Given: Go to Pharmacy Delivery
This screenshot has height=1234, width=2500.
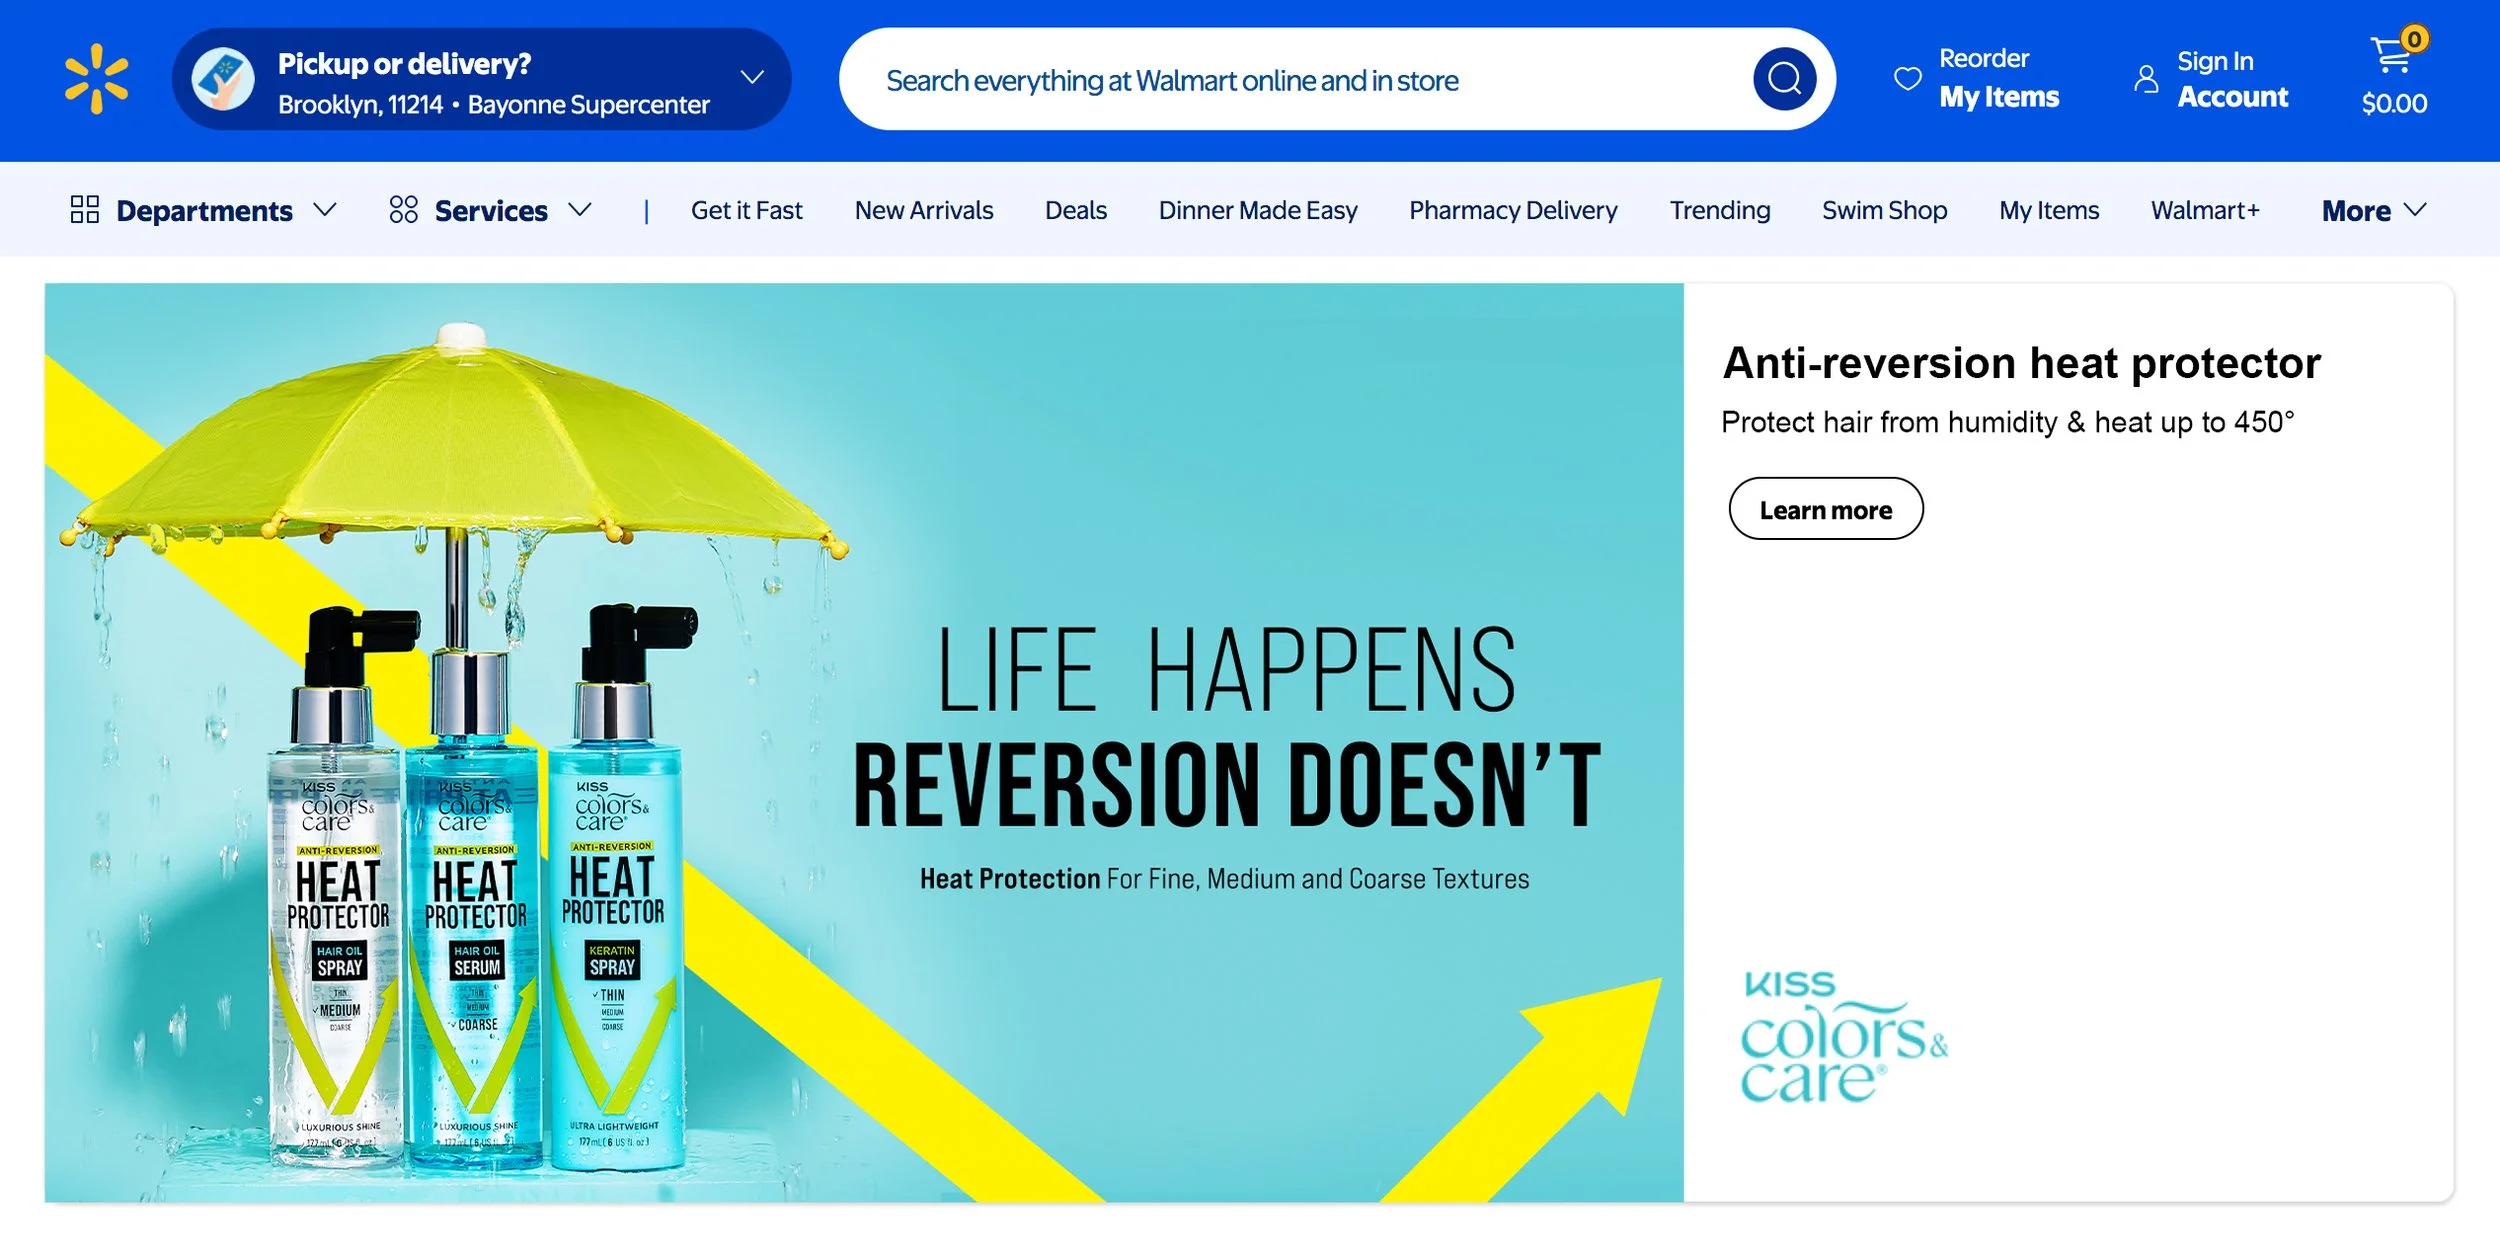Looking at the screenshot, I should (x=1513, y=210).
